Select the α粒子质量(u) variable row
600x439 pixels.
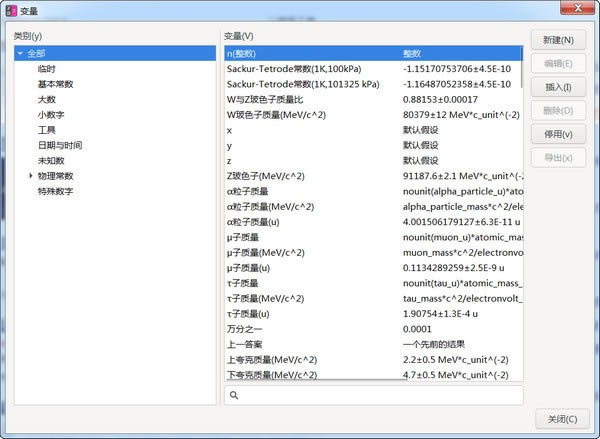coord(373,222)
